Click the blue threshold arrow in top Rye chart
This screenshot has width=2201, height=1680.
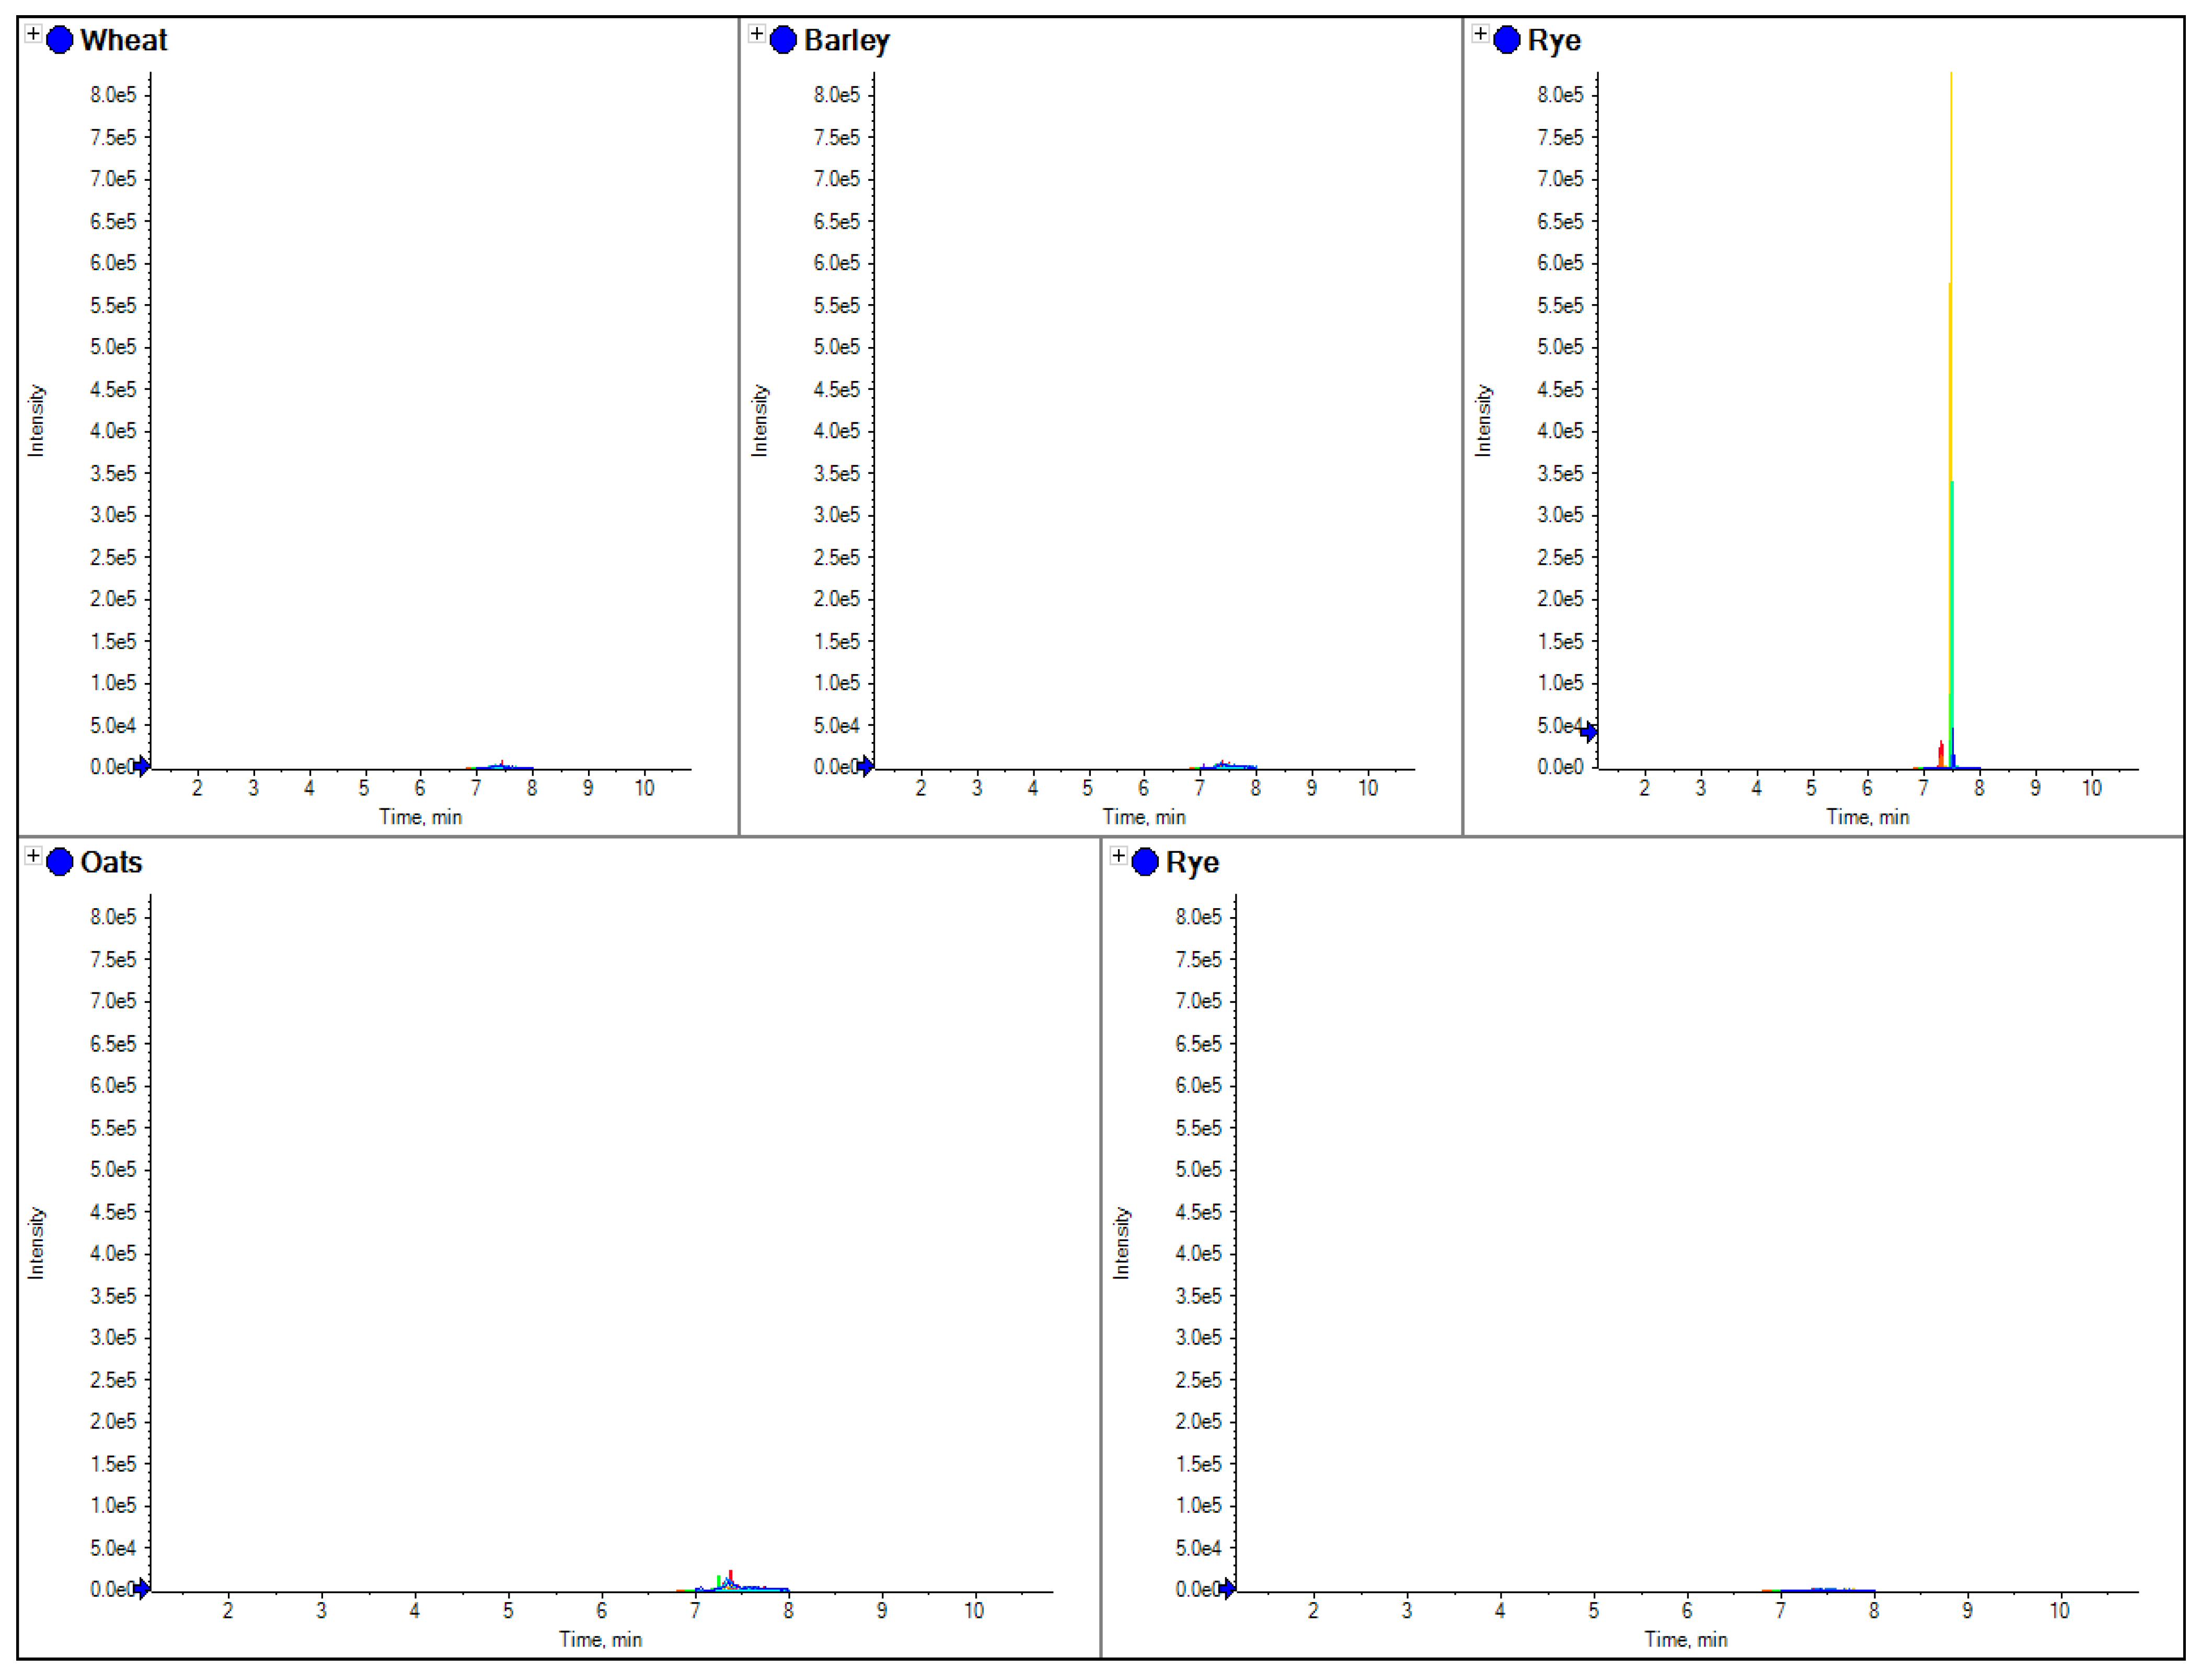[x=1589, y=732]
